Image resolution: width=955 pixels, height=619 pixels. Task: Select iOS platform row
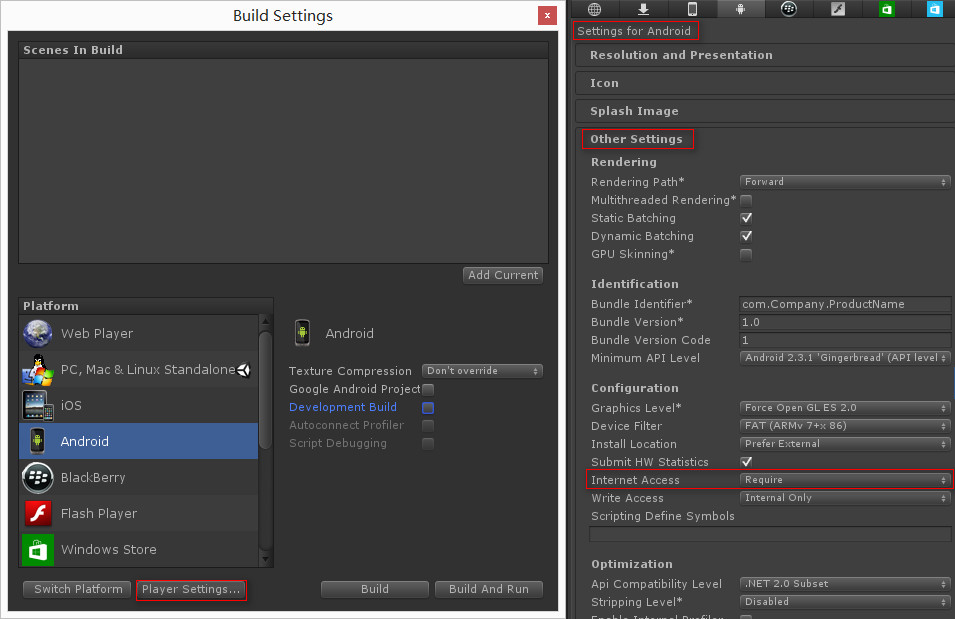[139, 405]
